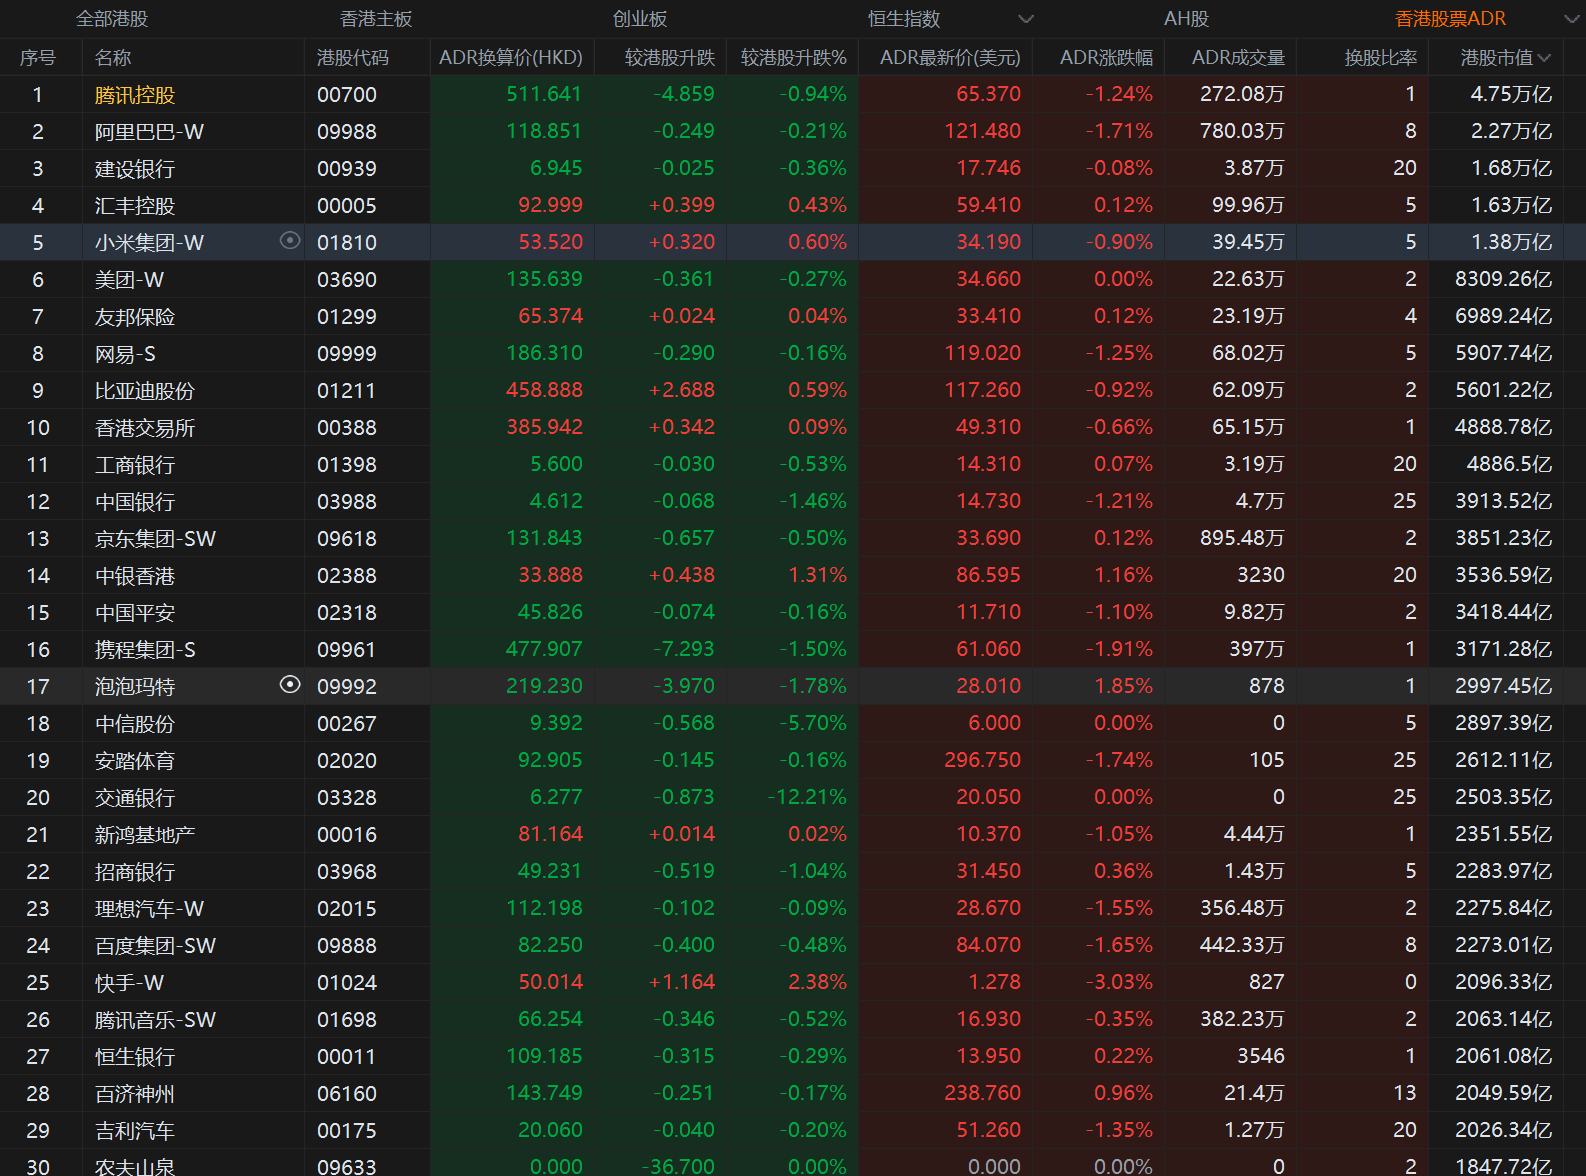
Task: Sort by 序号 column header
Action: point(38,58)
